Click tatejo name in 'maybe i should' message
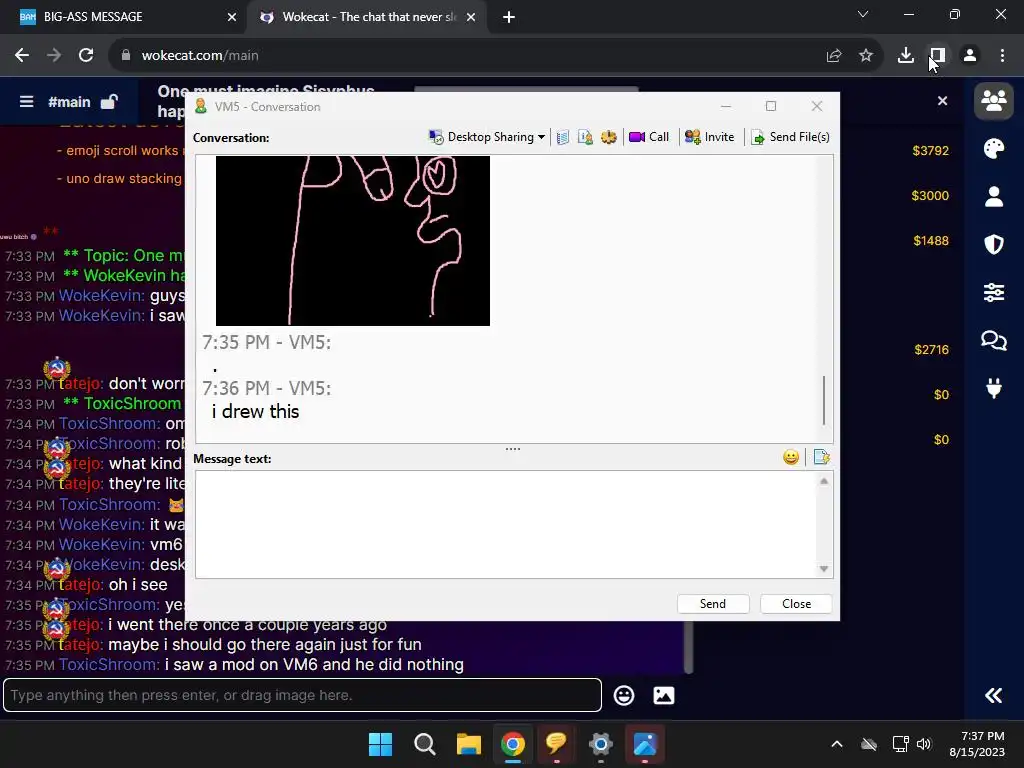Viewport: 1024px width, 768px height. (x=81, y=645)
